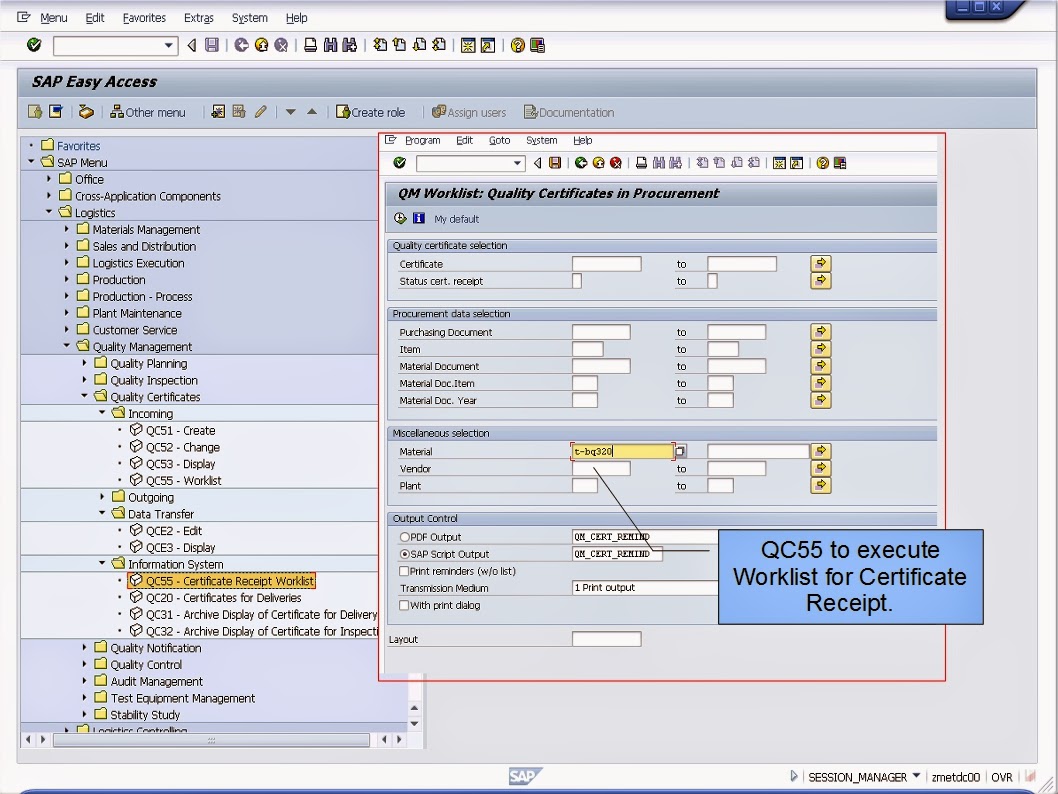Screen dimensions: 1058x794
Task: Click the Back arrow icon in QM toolbar
Action: pyautogui.click(x=536, y=163)
